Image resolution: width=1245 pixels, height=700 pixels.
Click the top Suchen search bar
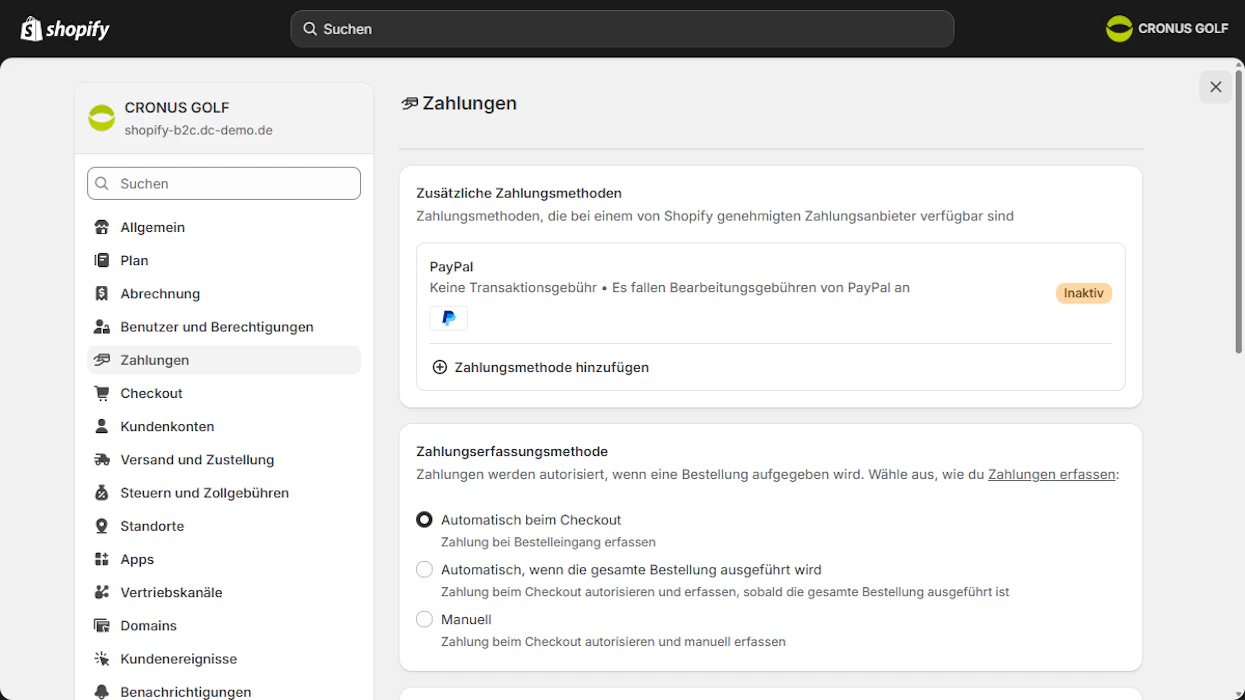(622, 29)
